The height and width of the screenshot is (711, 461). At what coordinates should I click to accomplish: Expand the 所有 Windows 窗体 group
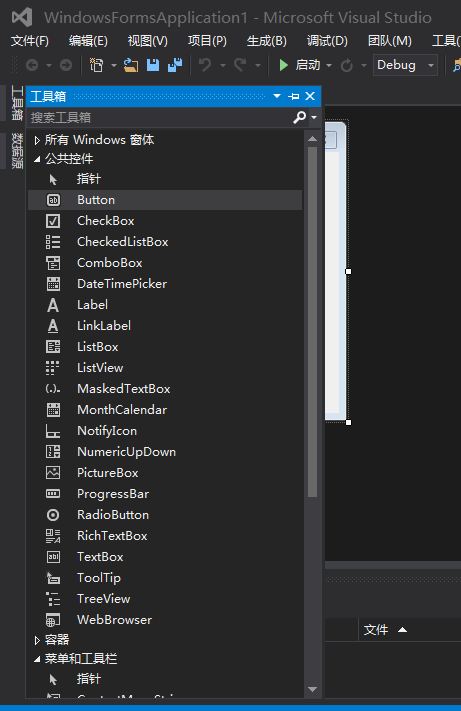point(37,140)
